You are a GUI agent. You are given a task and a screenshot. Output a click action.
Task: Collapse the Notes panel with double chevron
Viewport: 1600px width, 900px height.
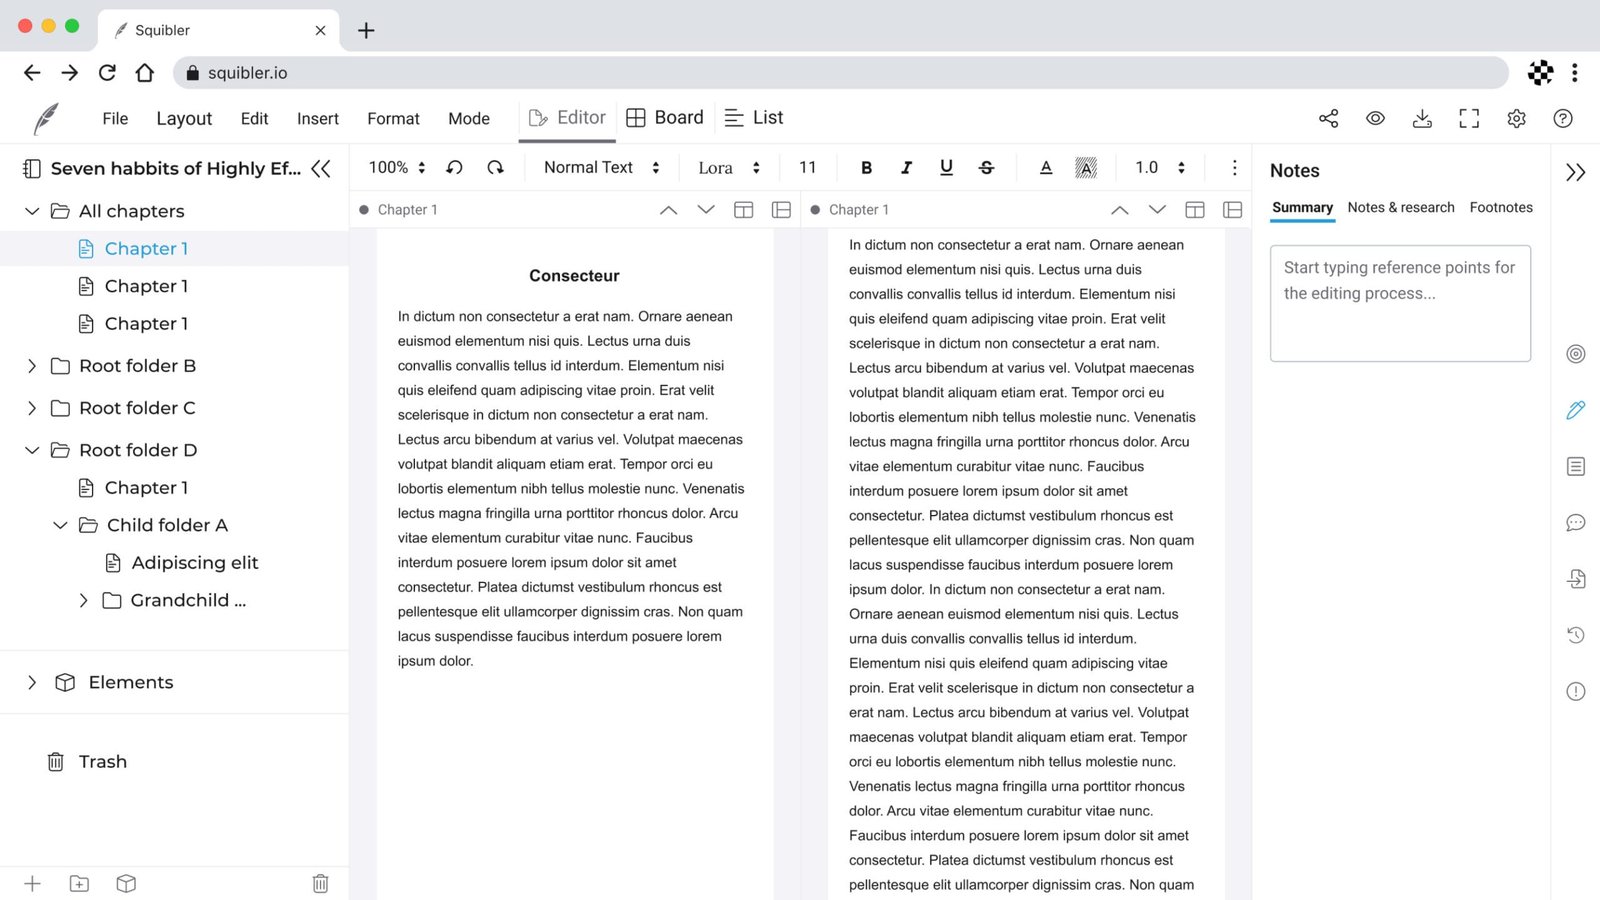[x=1576, y=172]
